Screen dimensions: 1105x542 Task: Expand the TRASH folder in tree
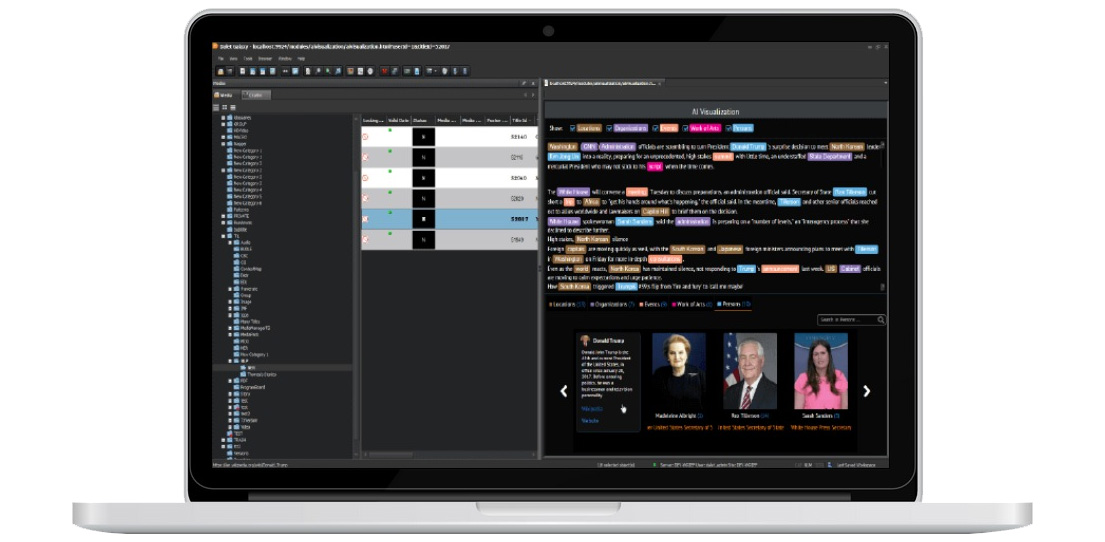coord(223,440)
